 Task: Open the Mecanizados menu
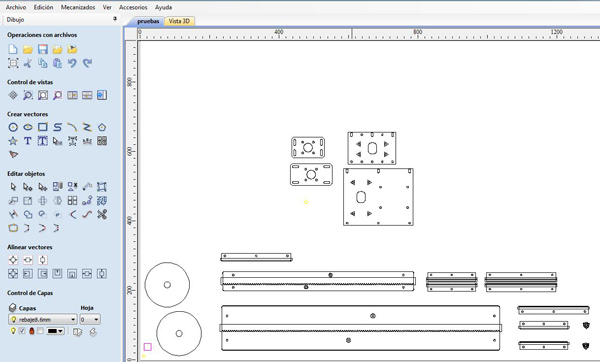click(x=78, y=7)
